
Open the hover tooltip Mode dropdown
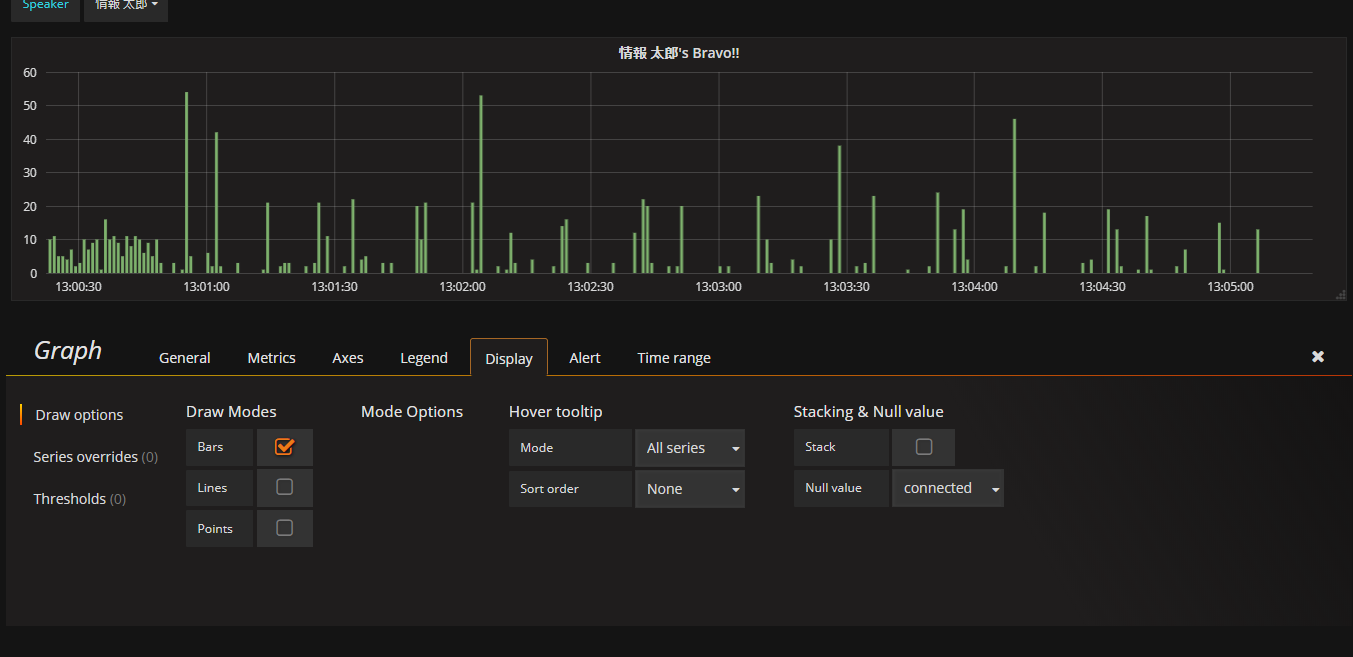tap(689, 448)
